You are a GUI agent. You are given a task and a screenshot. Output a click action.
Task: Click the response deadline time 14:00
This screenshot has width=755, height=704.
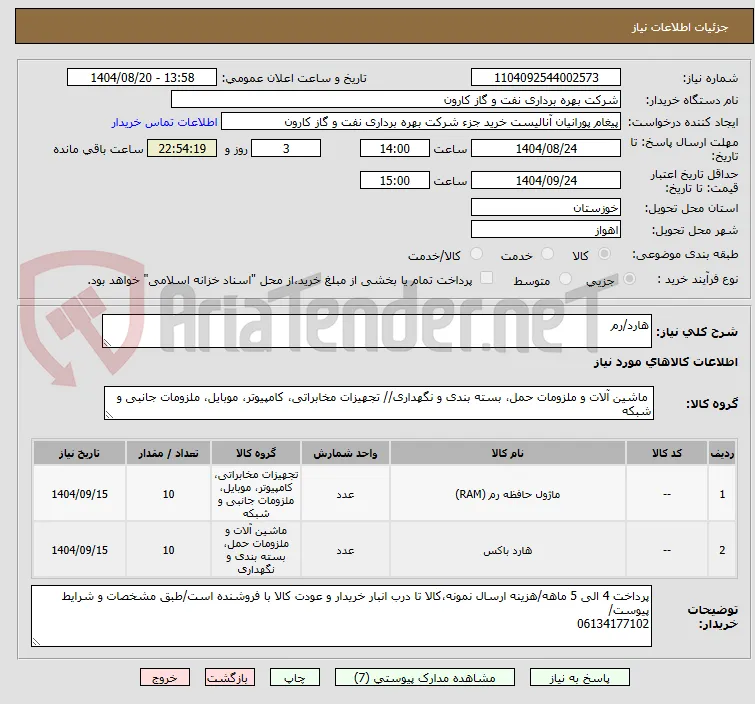pyautogui.click(x=395, y=148)
